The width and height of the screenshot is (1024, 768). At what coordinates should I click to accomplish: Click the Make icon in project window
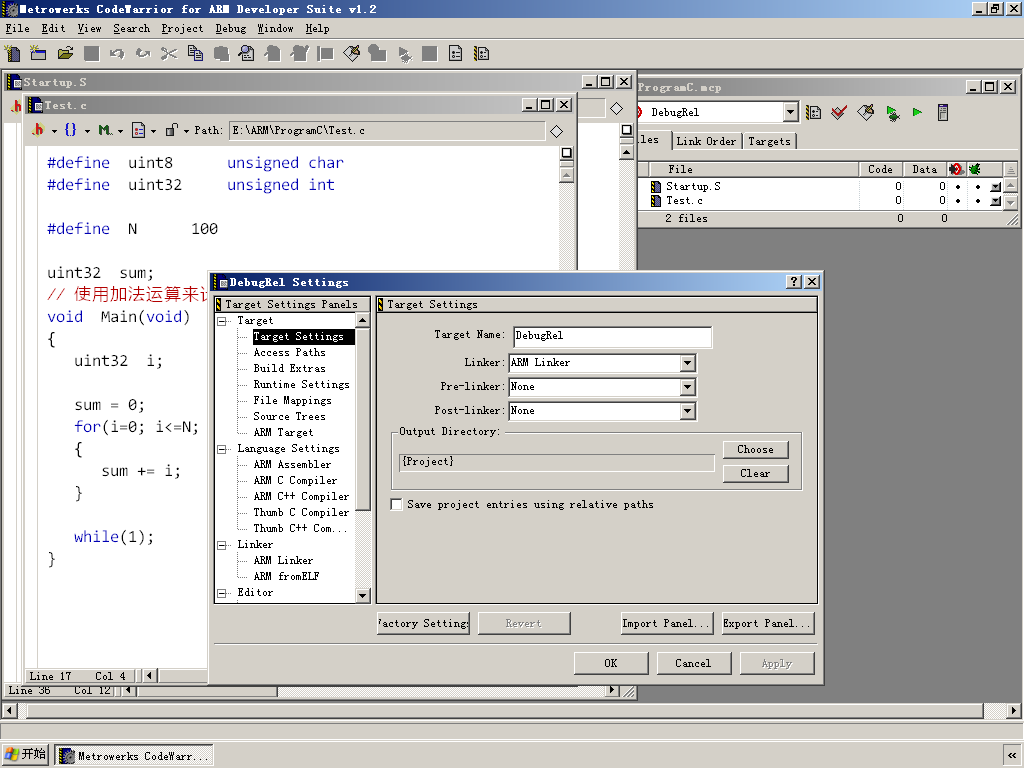click(x=866, y=112)
